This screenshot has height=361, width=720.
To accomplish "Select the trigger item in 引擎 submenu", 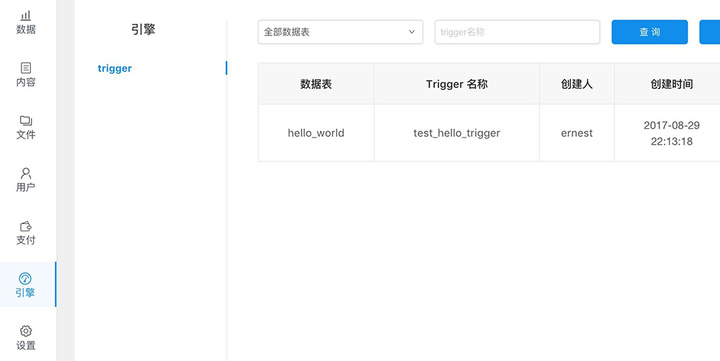I will (x=115, y=68).
